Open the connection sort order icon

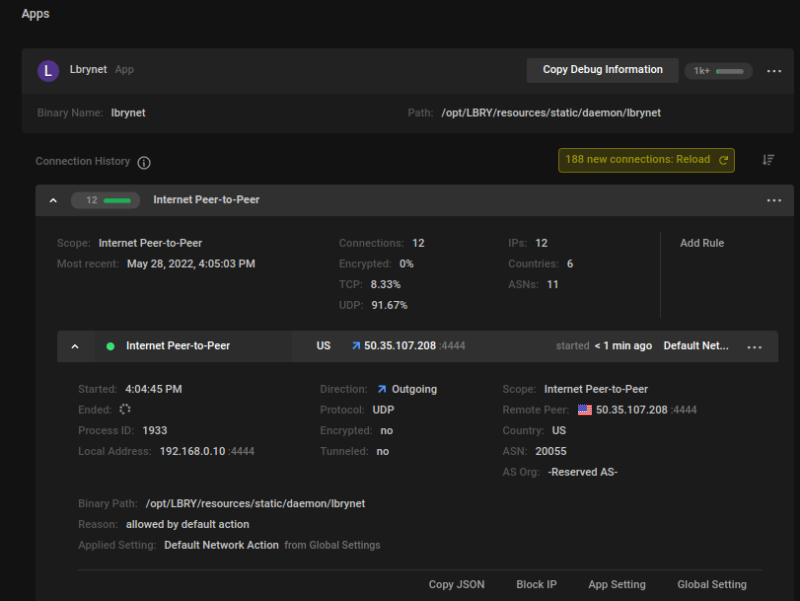click(x=768, y=160)
